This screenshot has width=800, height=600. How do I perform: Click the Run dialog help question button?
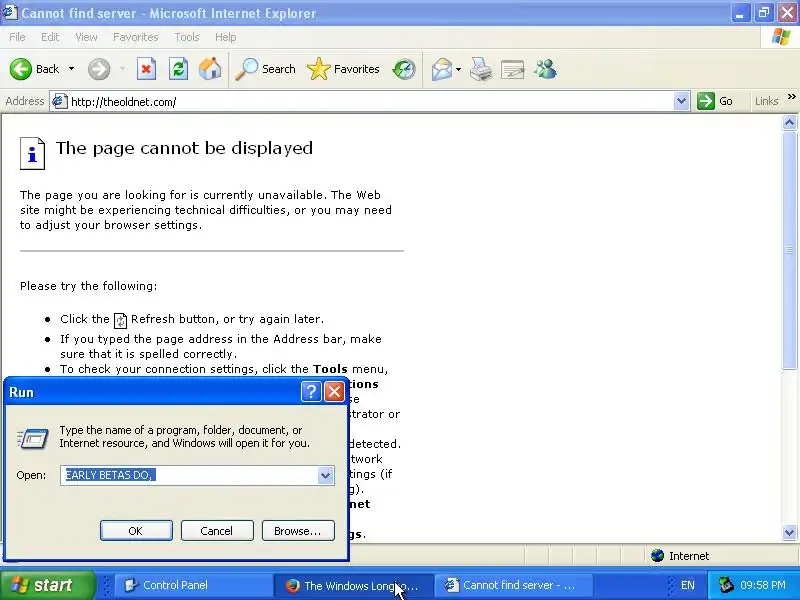(311, 392)
